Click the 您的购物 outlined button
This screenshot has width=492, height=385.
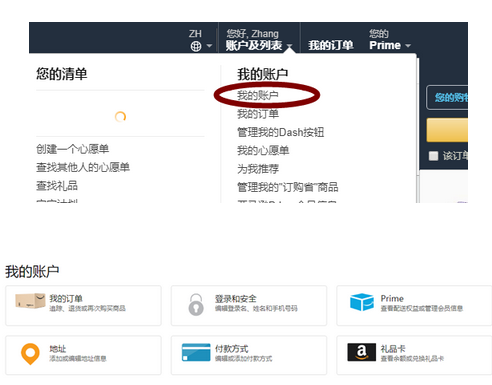(x=447, y=97)
